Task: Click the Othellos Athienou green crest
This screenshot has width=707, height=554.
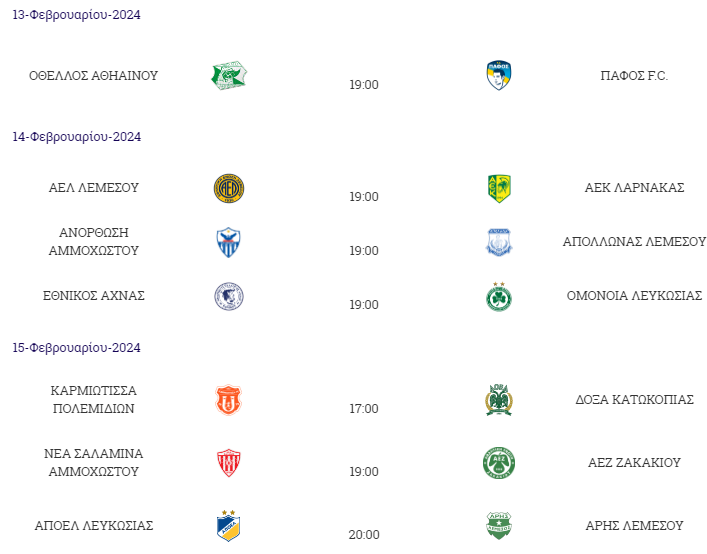Action: click(229, 75)
